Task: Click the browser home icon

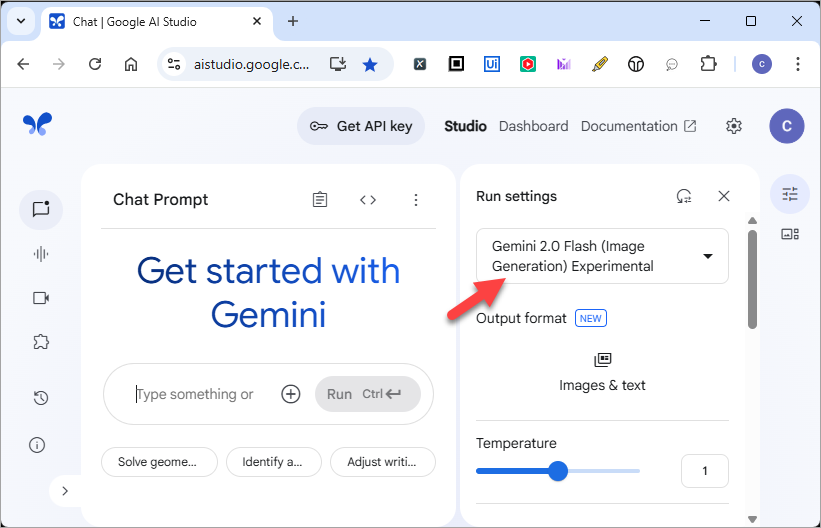Action: coord(131,64)
